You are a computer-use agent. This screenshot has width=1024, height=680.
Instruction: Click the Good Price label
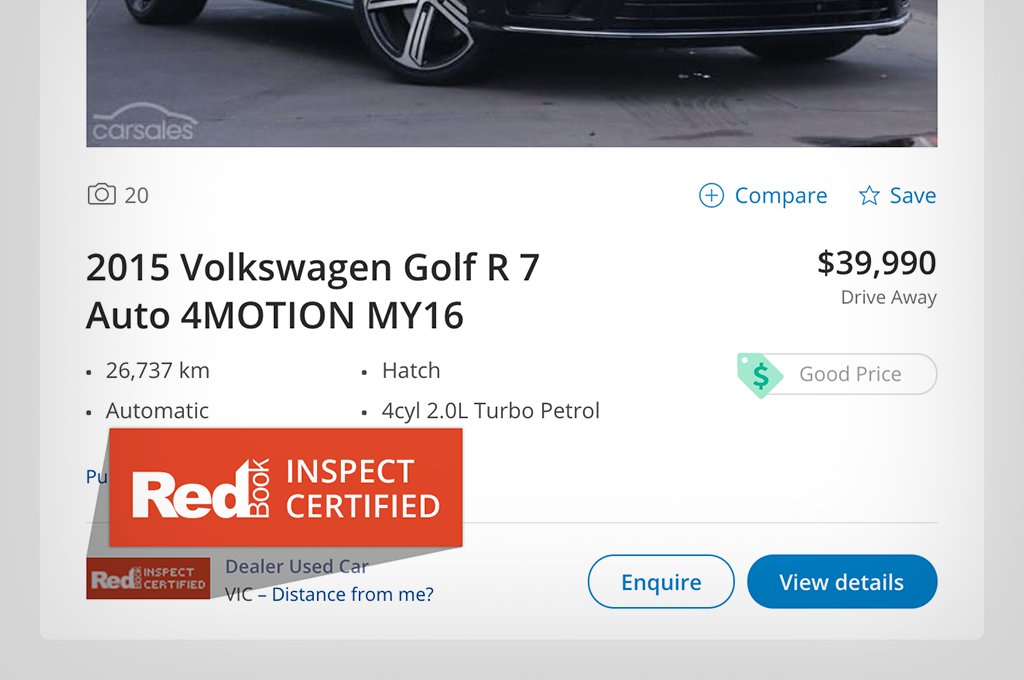pos(850,375)
